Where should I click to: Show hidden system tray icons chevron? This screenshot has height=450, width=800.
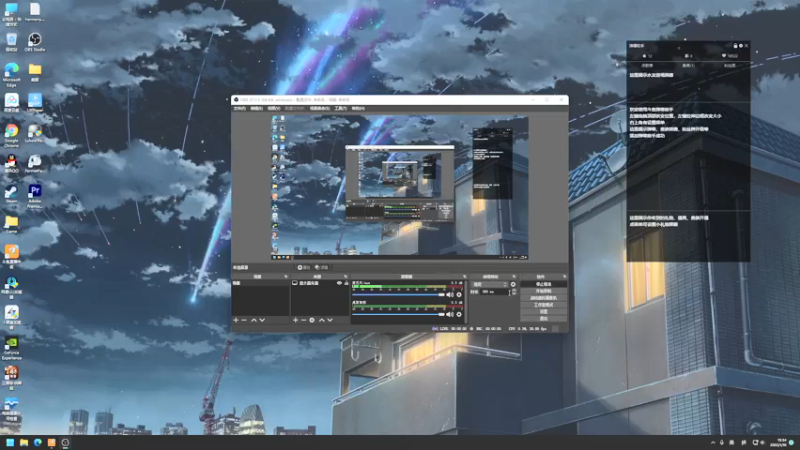[x=713, y=442]
